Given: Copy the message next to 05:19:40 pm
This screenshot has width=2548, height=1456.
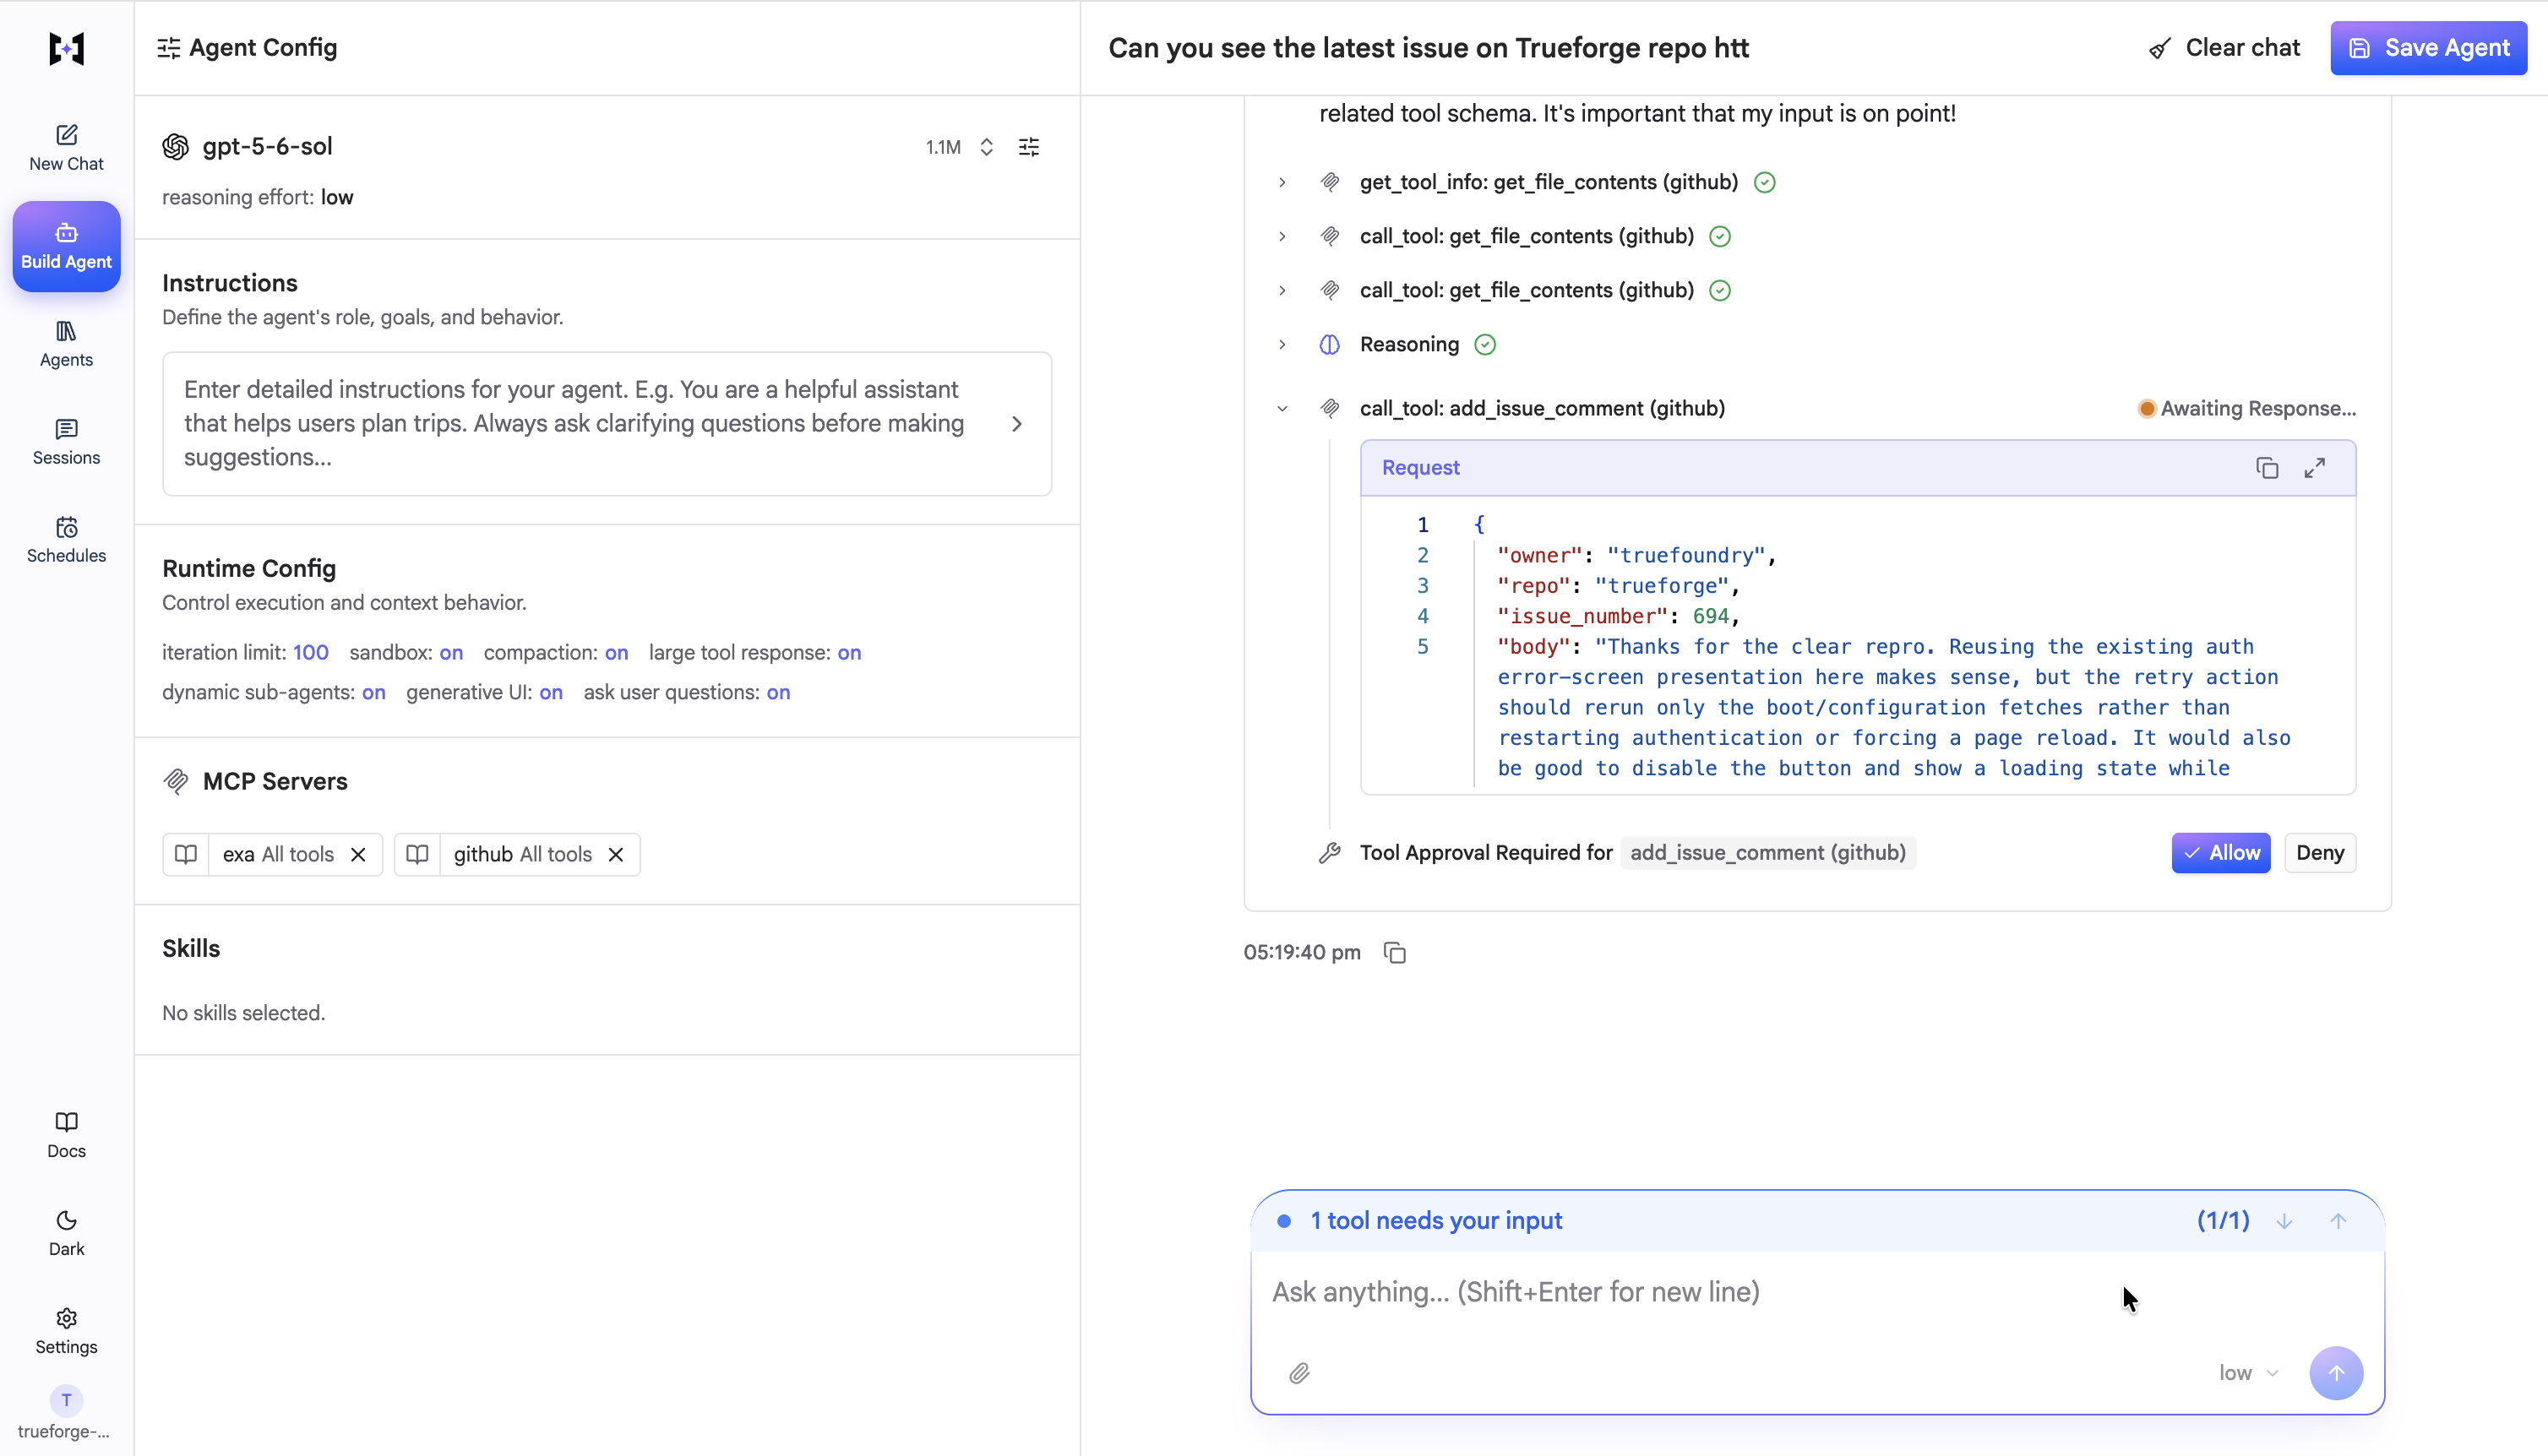Looking at the screenshot, I should tap(1395, 953).
